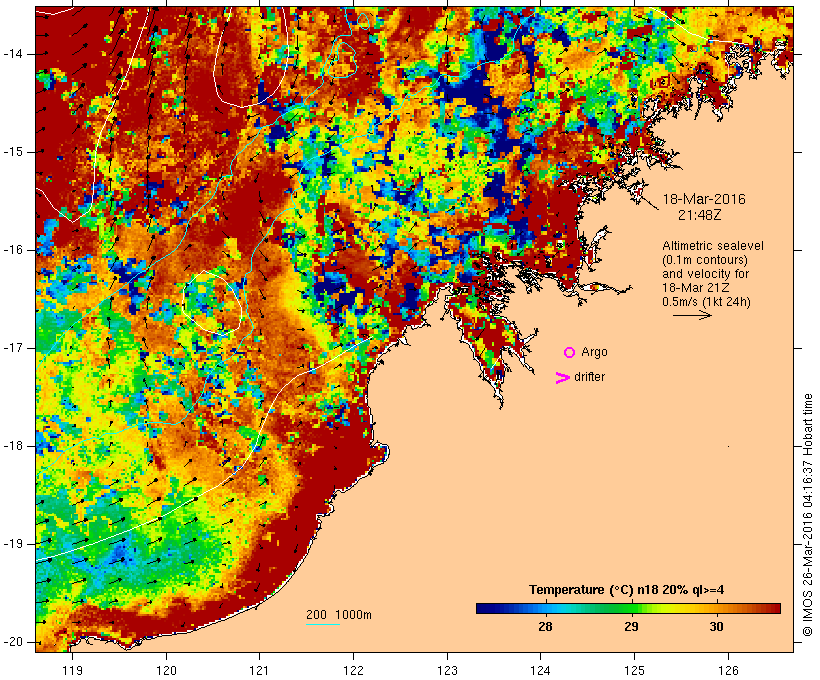Click latitude axis label -16

point(13,250)
